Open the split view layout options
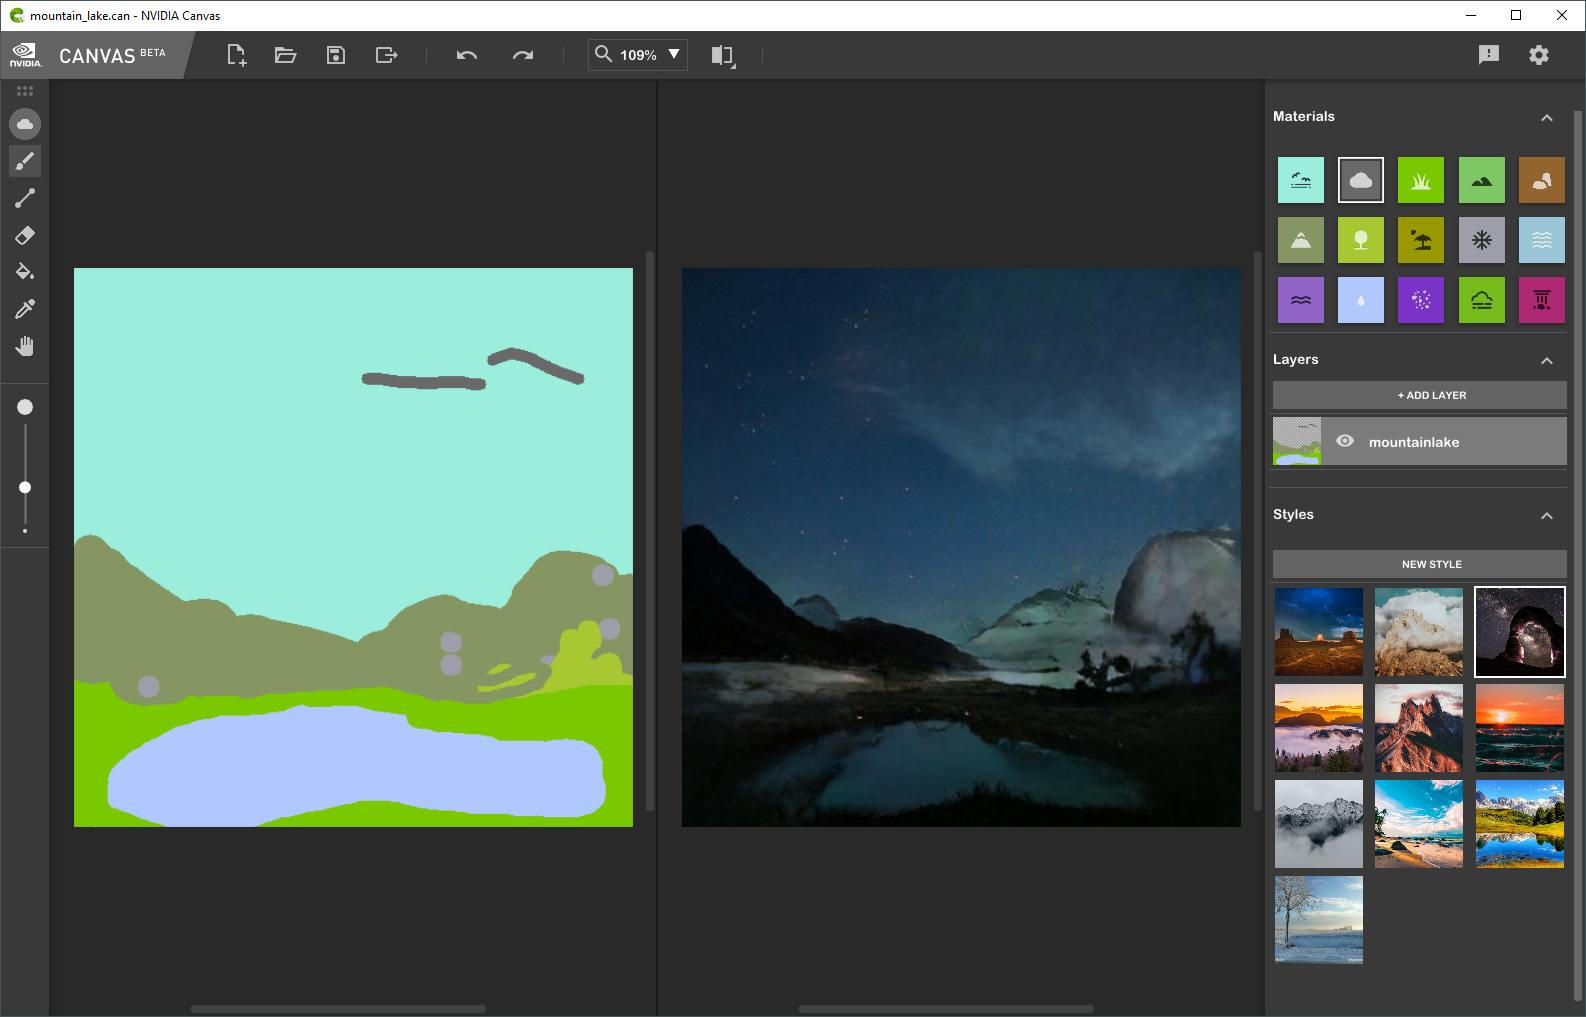This screenshot has height=1017, width=1586. point(723,56)
